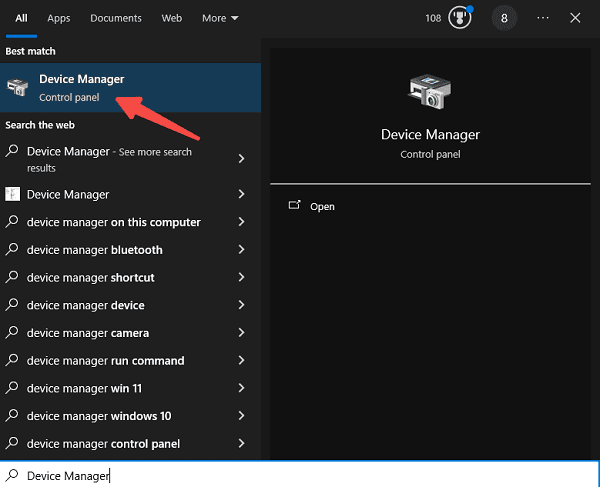The width and height of the screenshot is (600, 487).
Task: Expand chevron for 'device manager on this computer'
Action: tap(241, 222)
